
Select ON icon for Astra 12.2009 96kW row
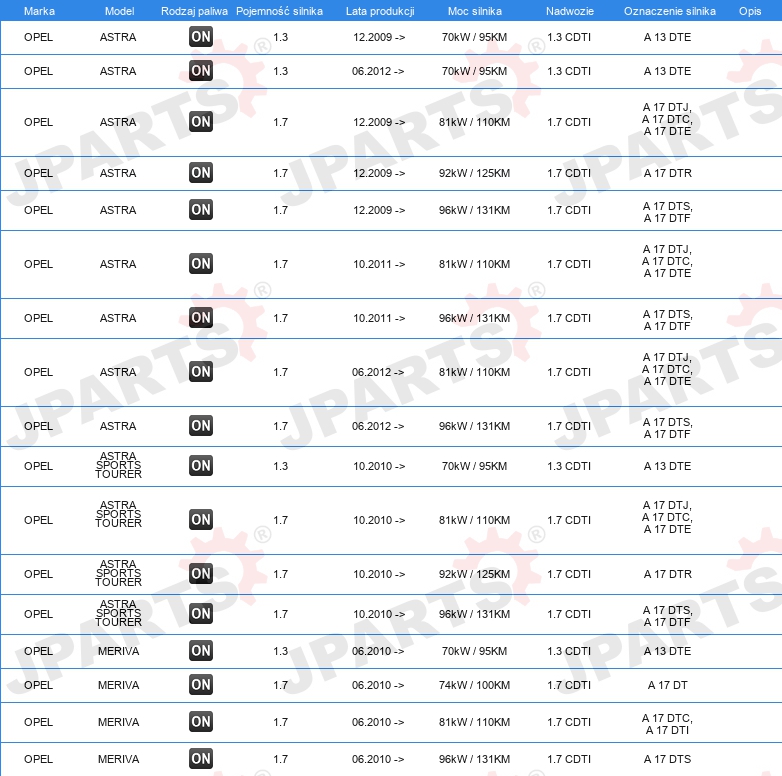point(201,209)
